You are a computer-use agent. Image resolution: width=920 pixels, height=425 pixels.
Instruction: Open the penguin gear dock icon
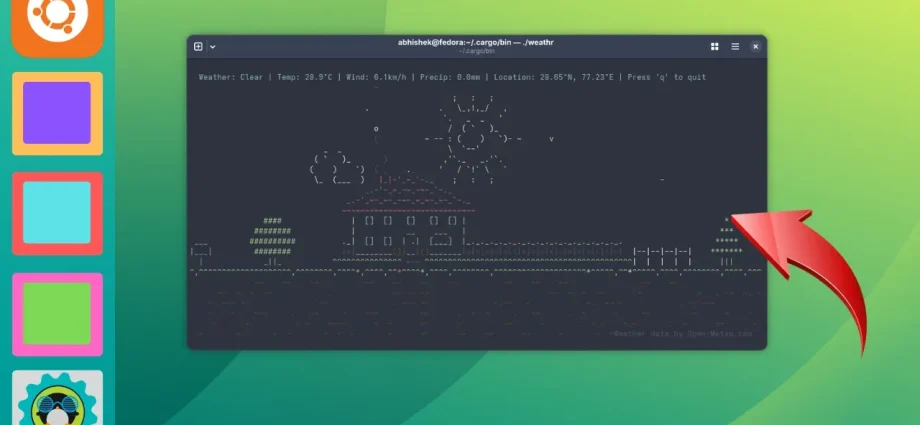[58, 397]
